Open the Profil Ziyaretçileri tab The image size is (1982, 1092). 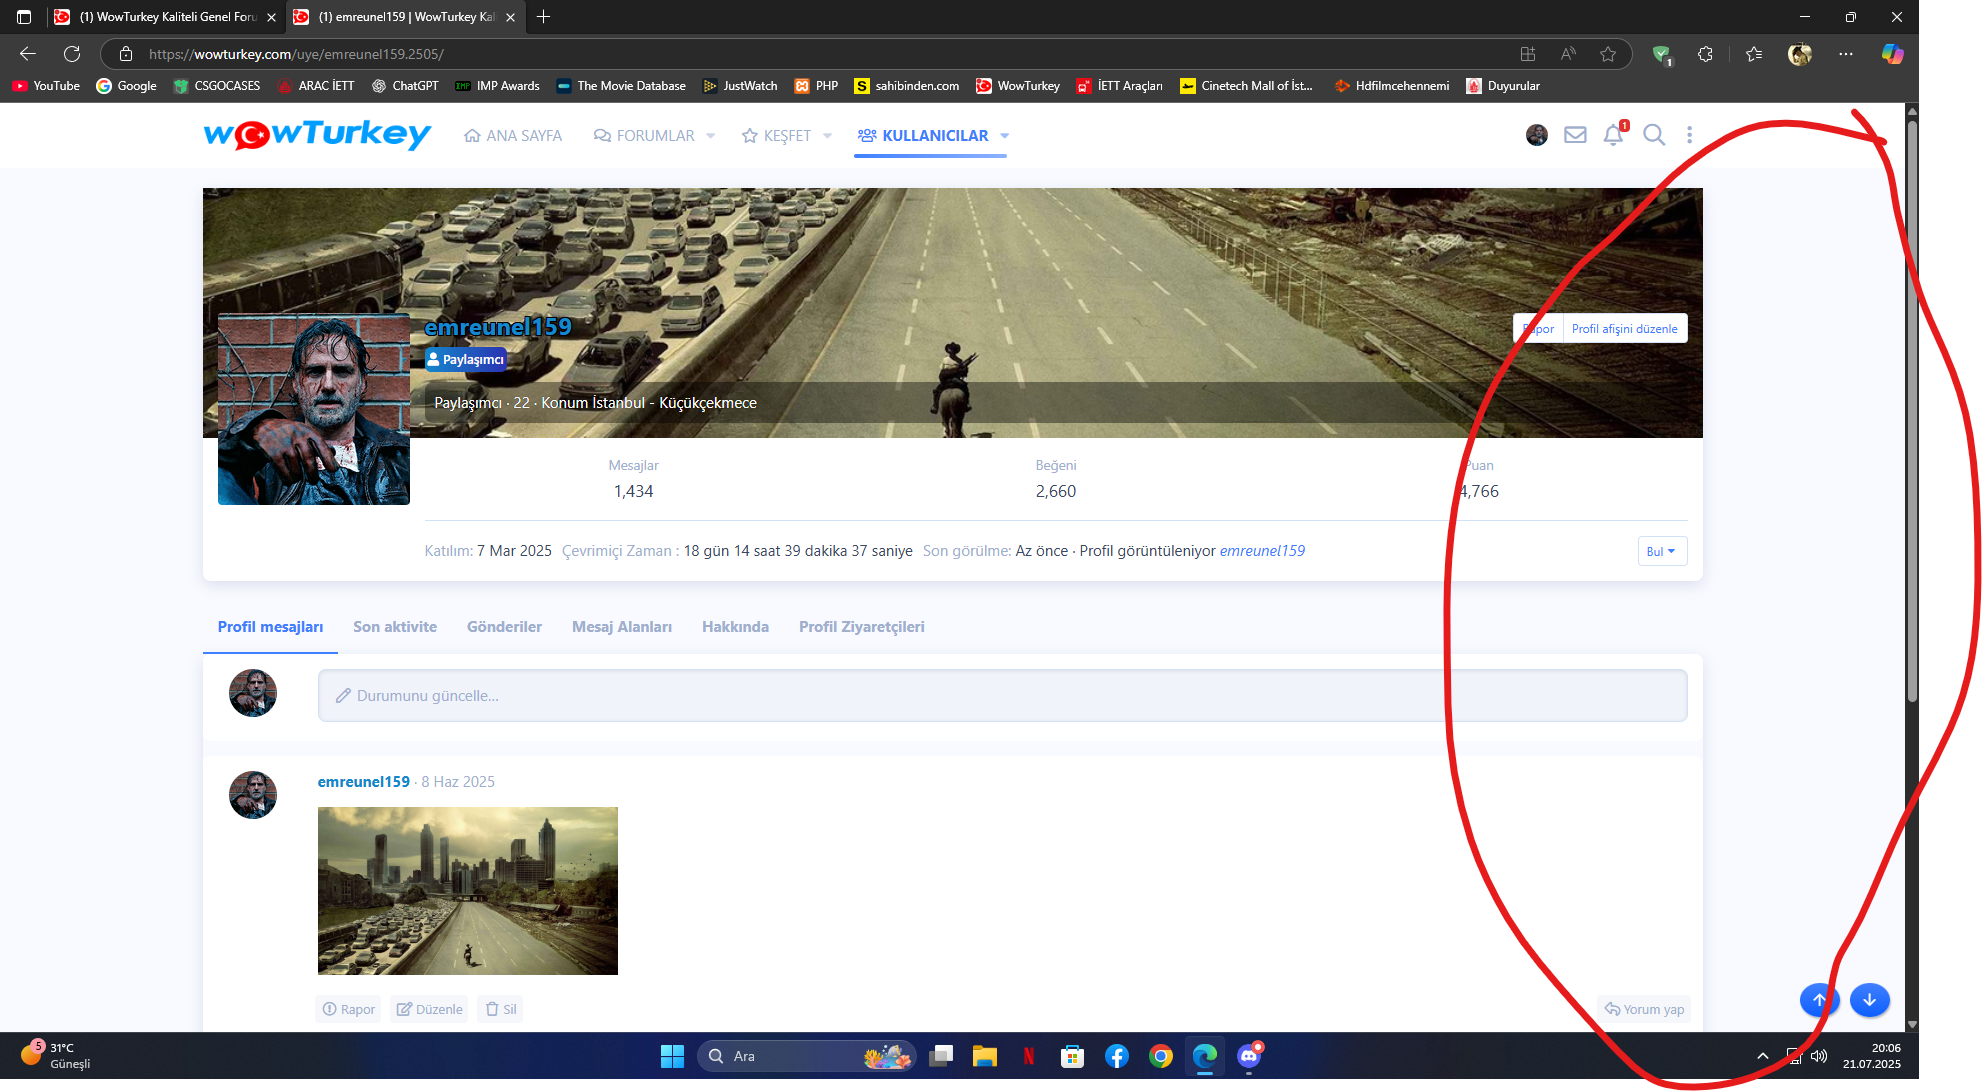861,627
